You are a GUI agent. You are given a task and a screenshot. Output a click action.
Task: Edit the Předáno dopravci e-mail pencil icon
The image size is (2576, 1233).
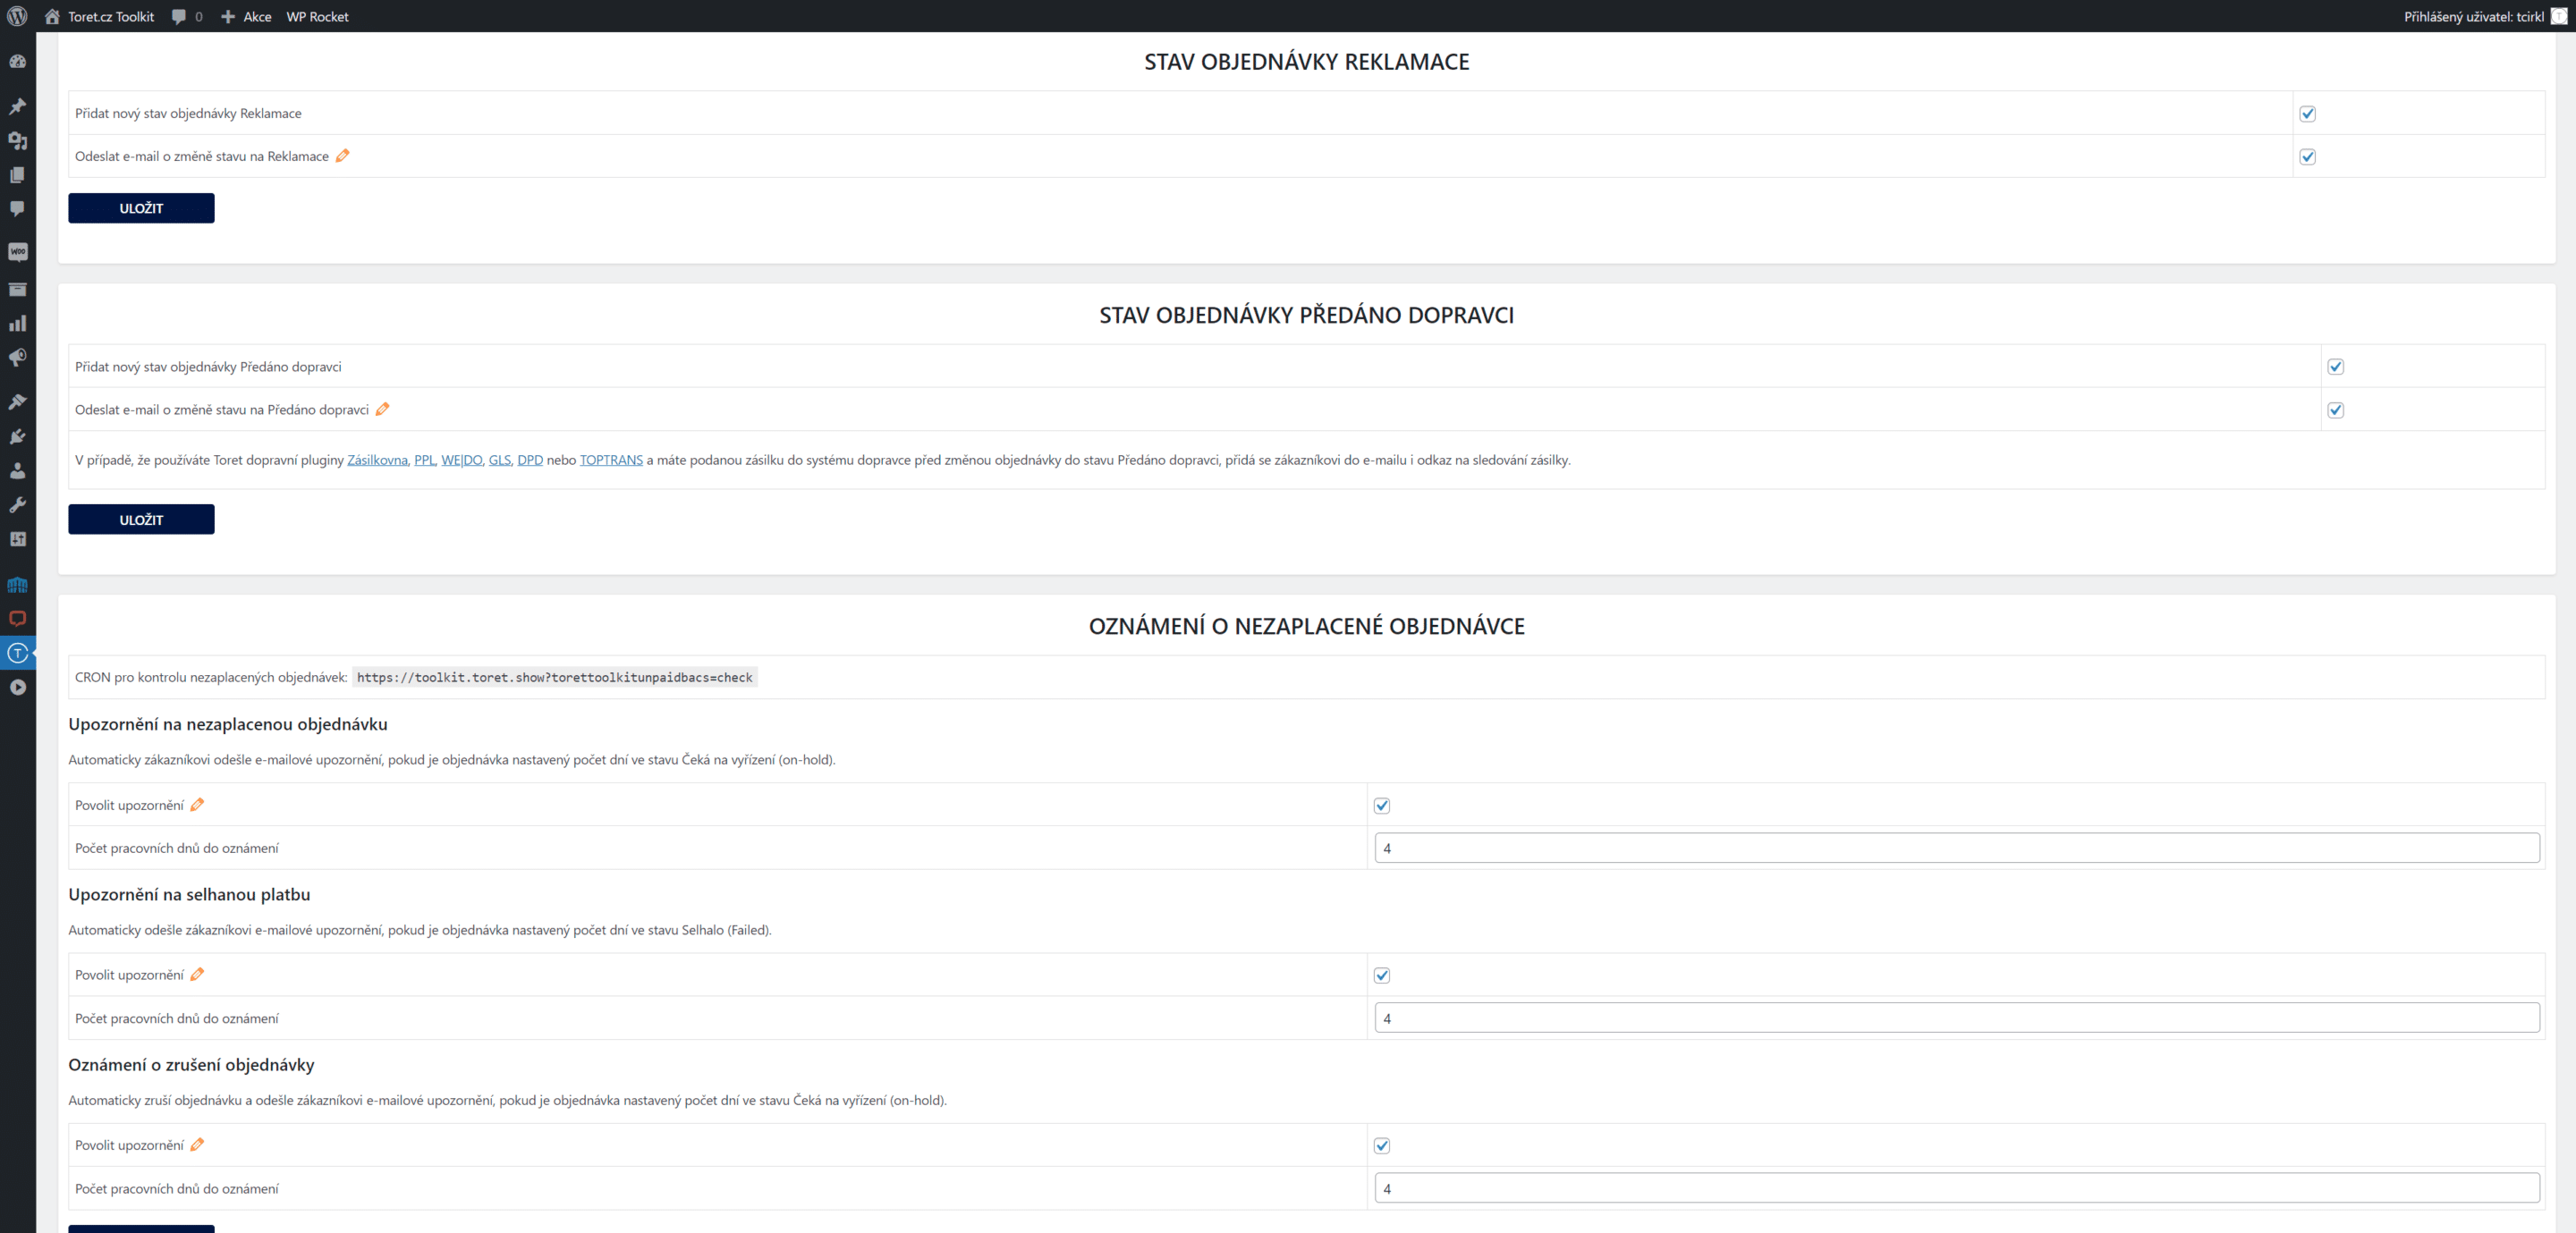[382, 409]
